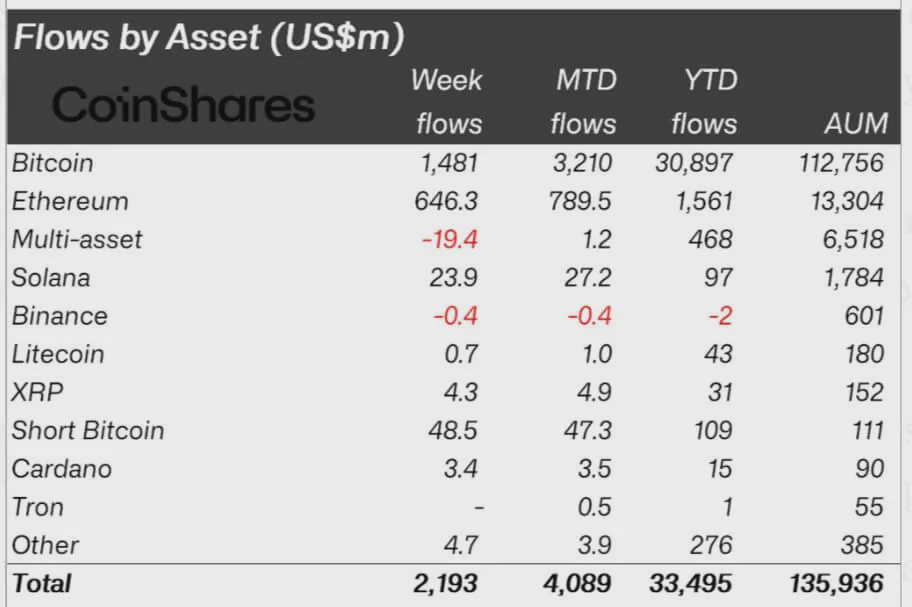Click the Multi-asset row label
912x607 pixels.
[77, 239]
